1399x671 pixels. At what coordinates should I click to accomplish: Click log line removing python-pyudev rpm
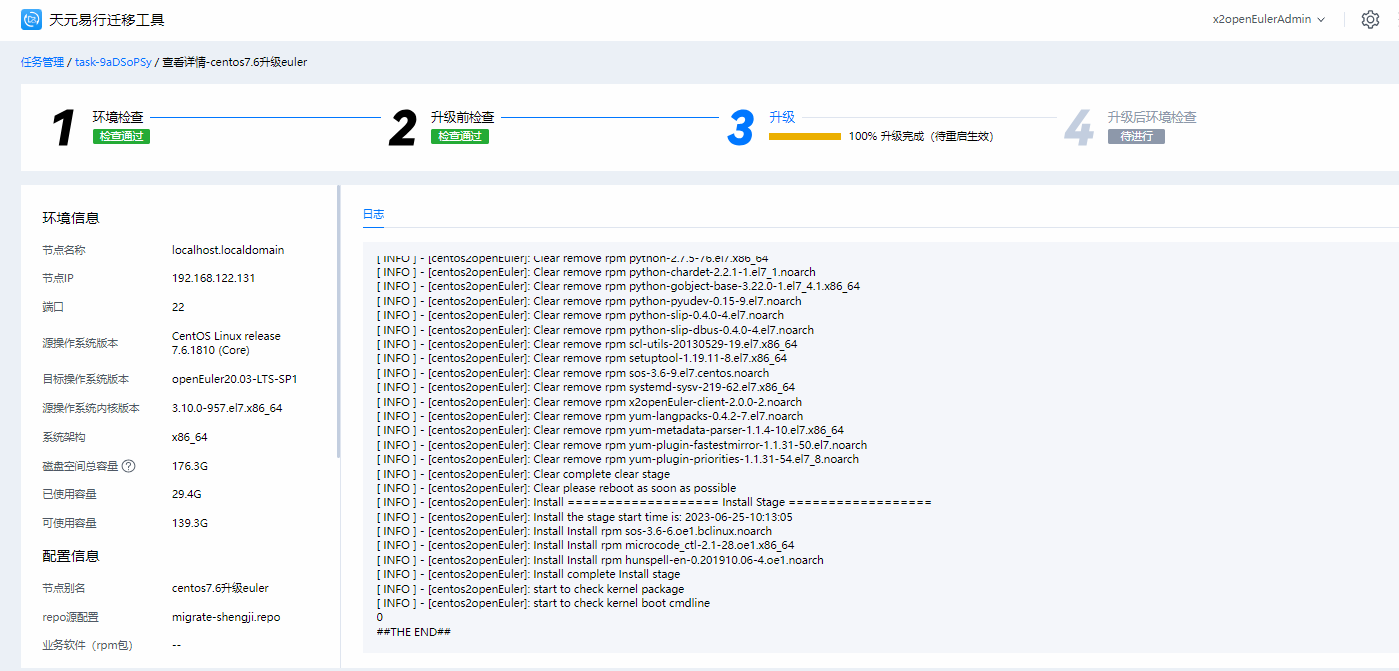click(589, 301)
